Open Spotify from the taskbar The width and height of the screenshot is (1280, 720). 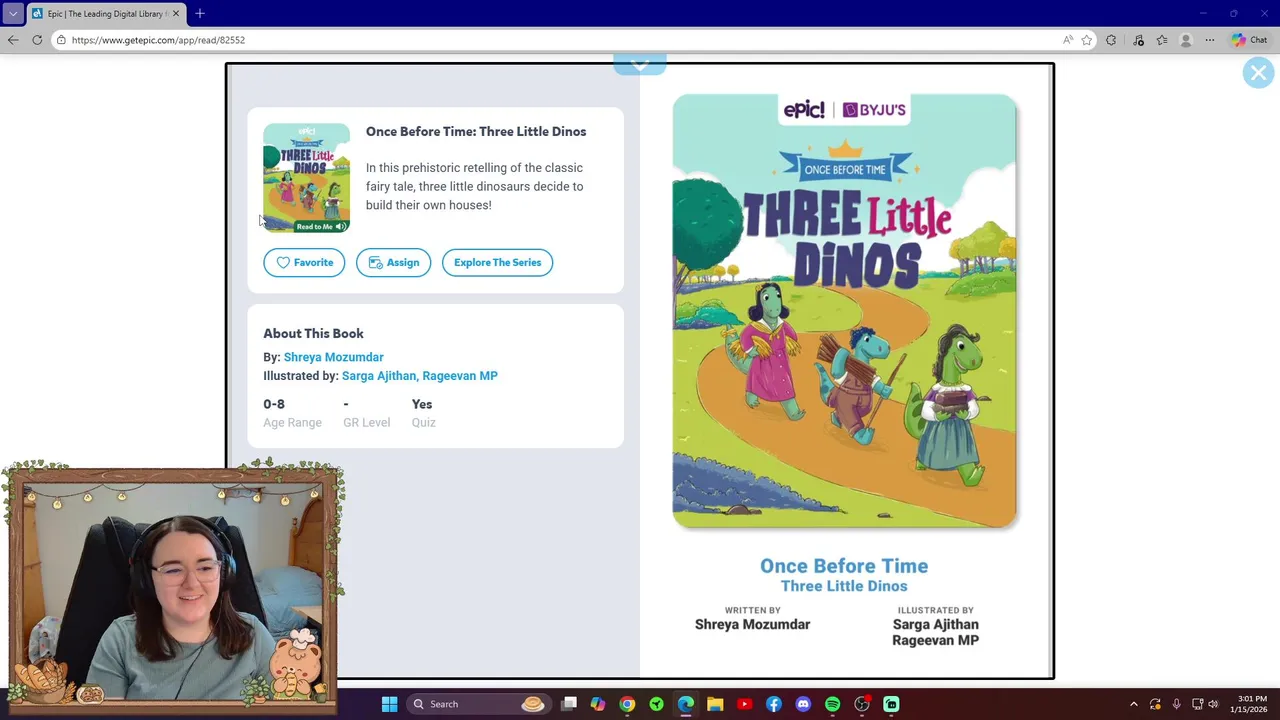click(832, 704)
